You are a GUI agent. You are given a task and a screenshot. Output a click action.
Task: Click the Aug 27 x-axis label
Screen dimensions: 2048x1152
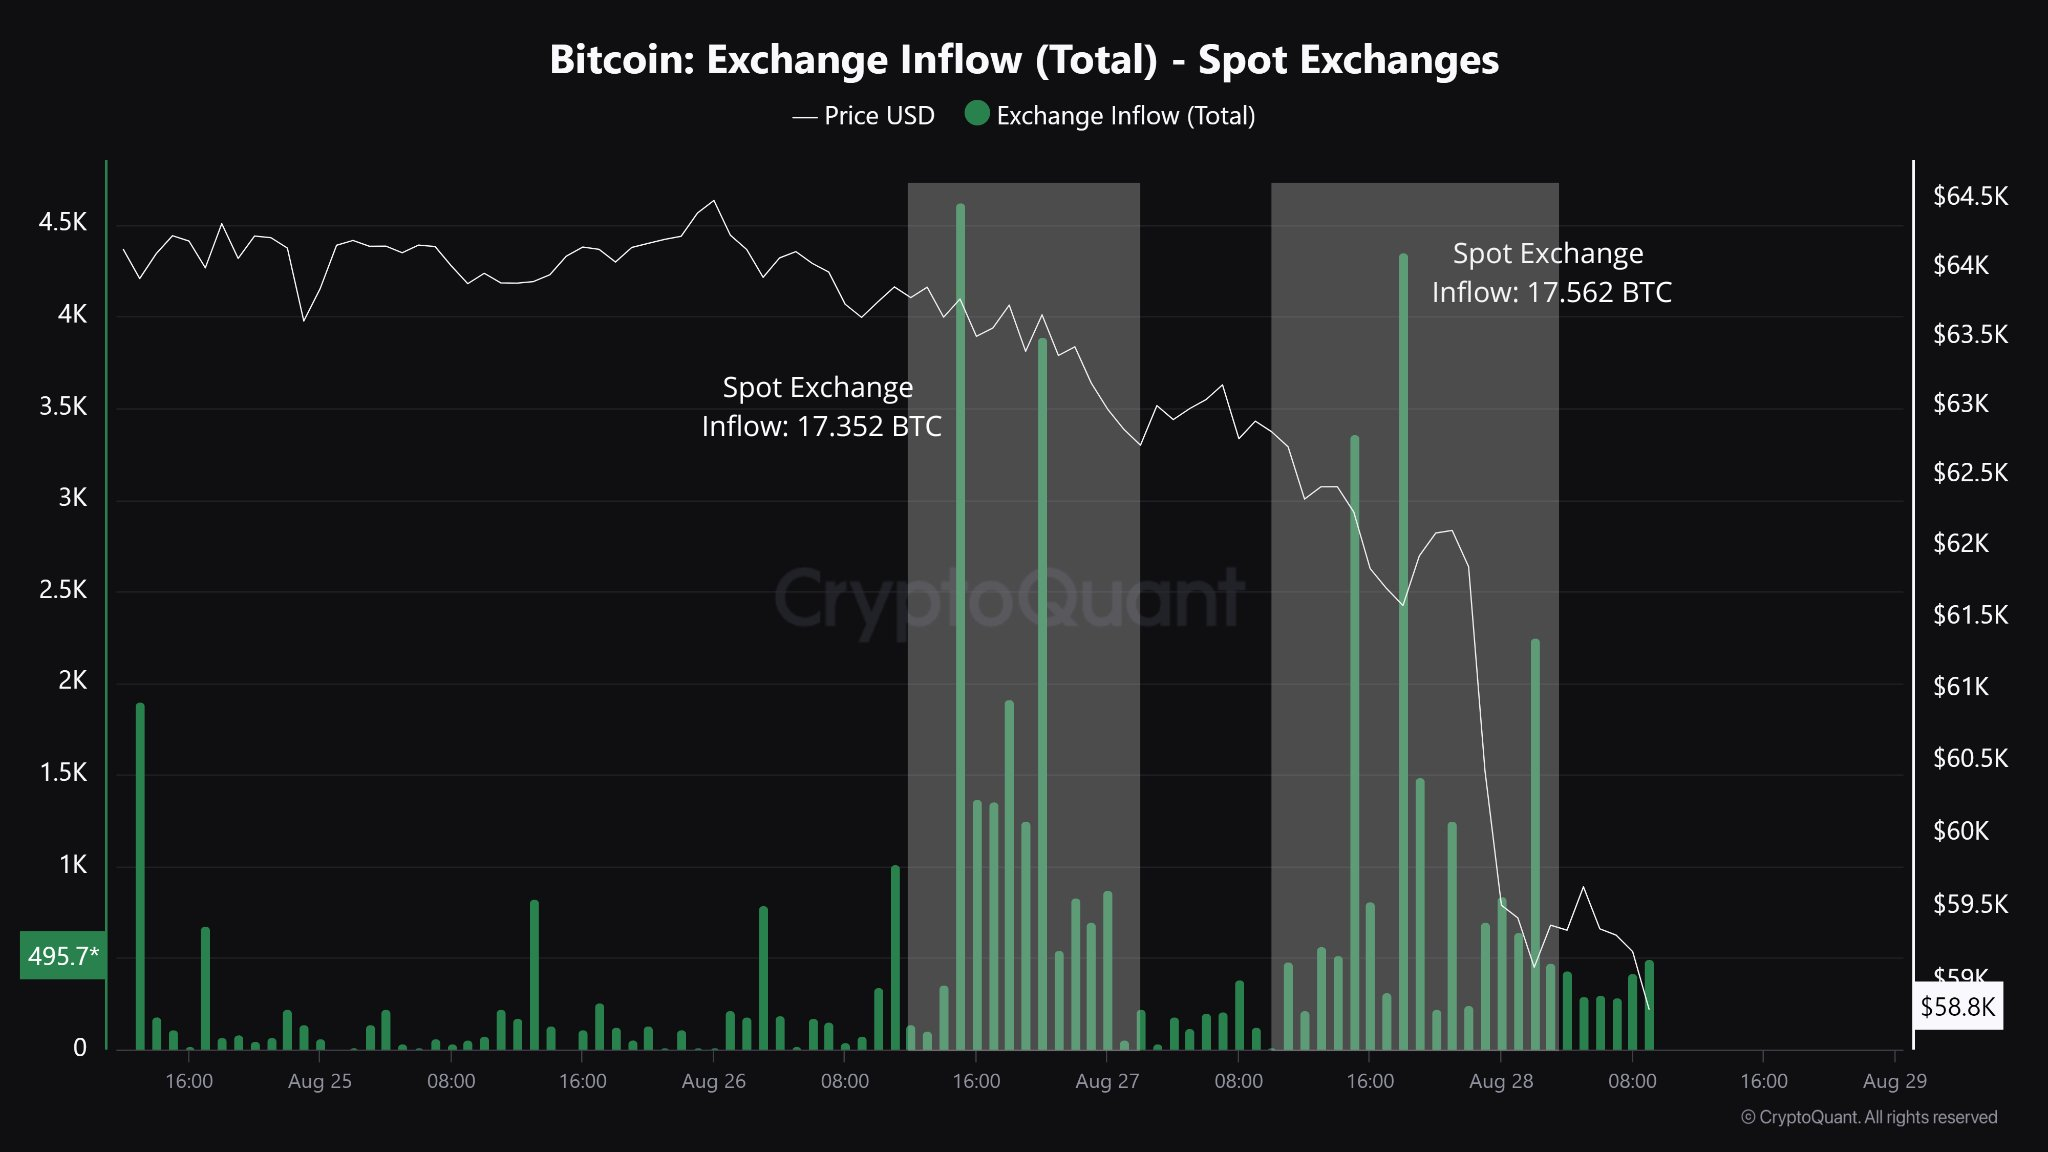1107,1081
